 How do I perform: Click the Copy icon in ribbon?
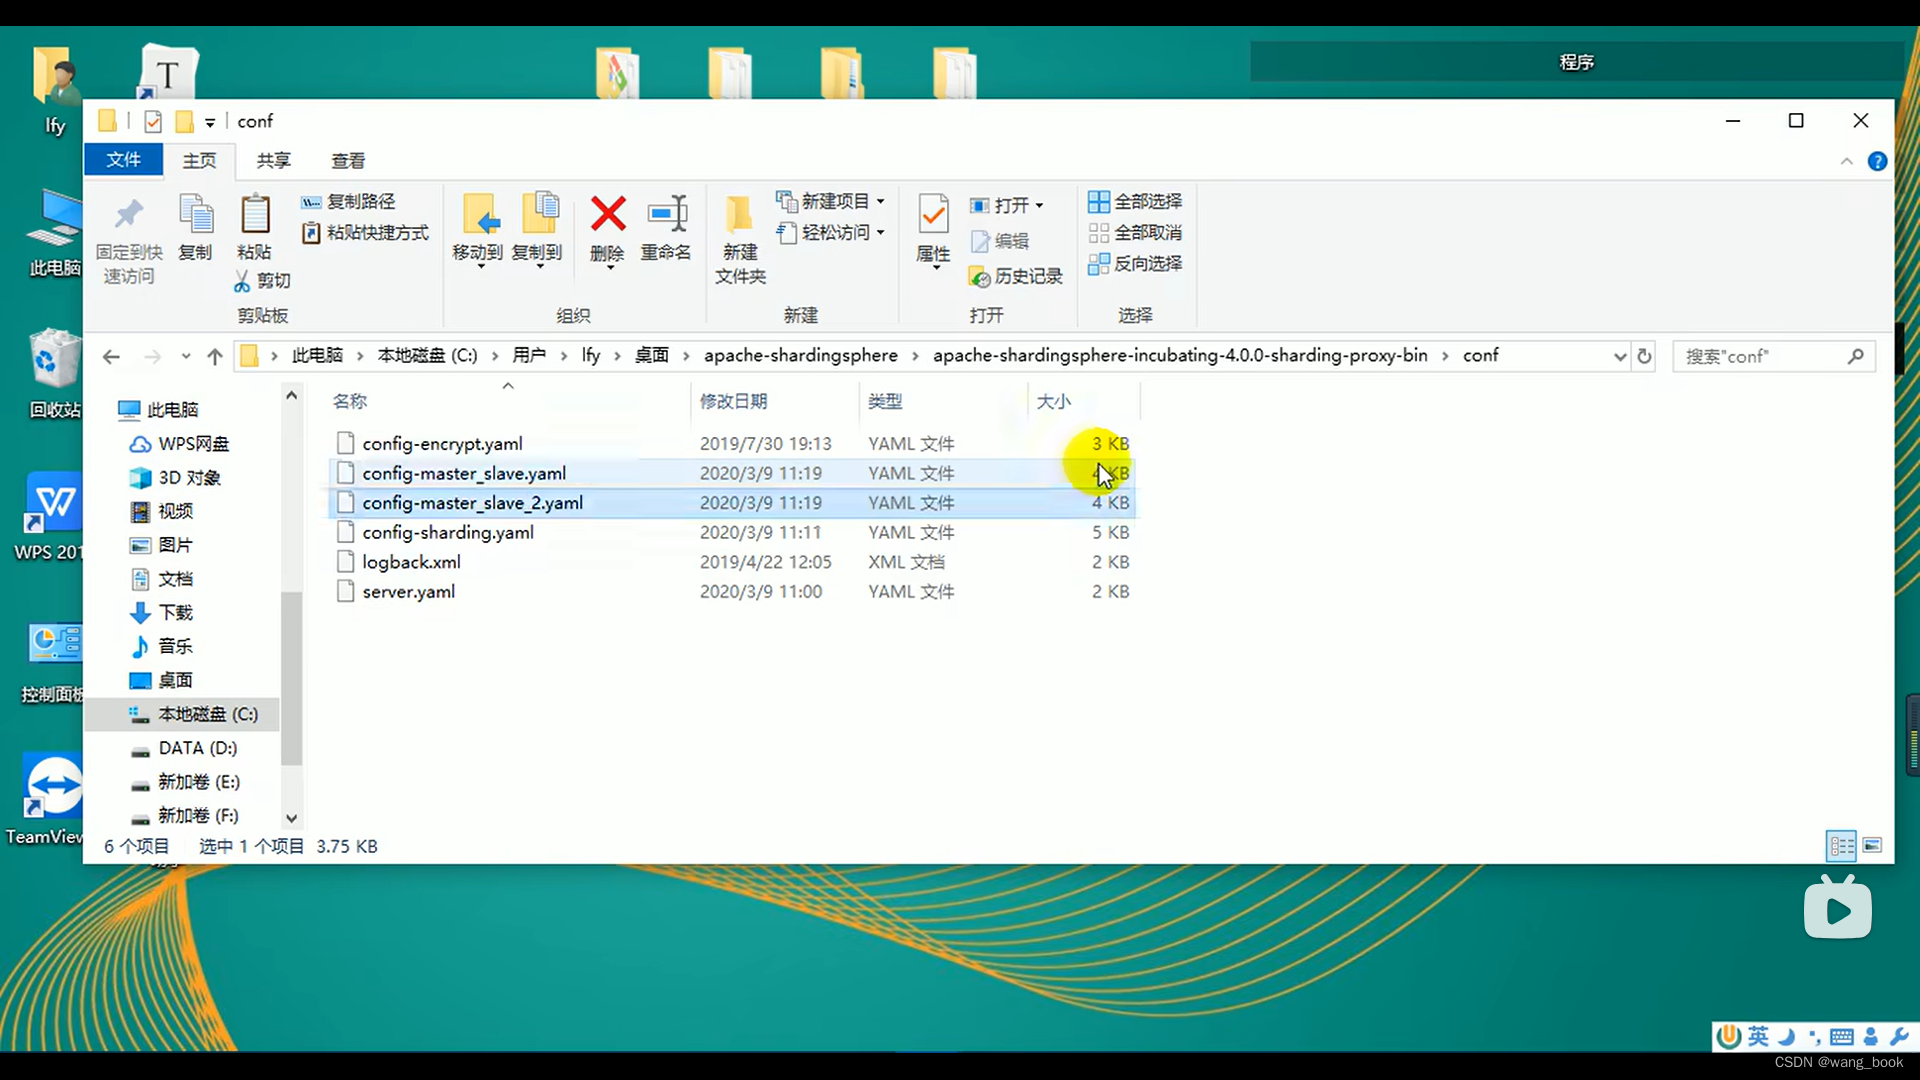coord(195,215)
